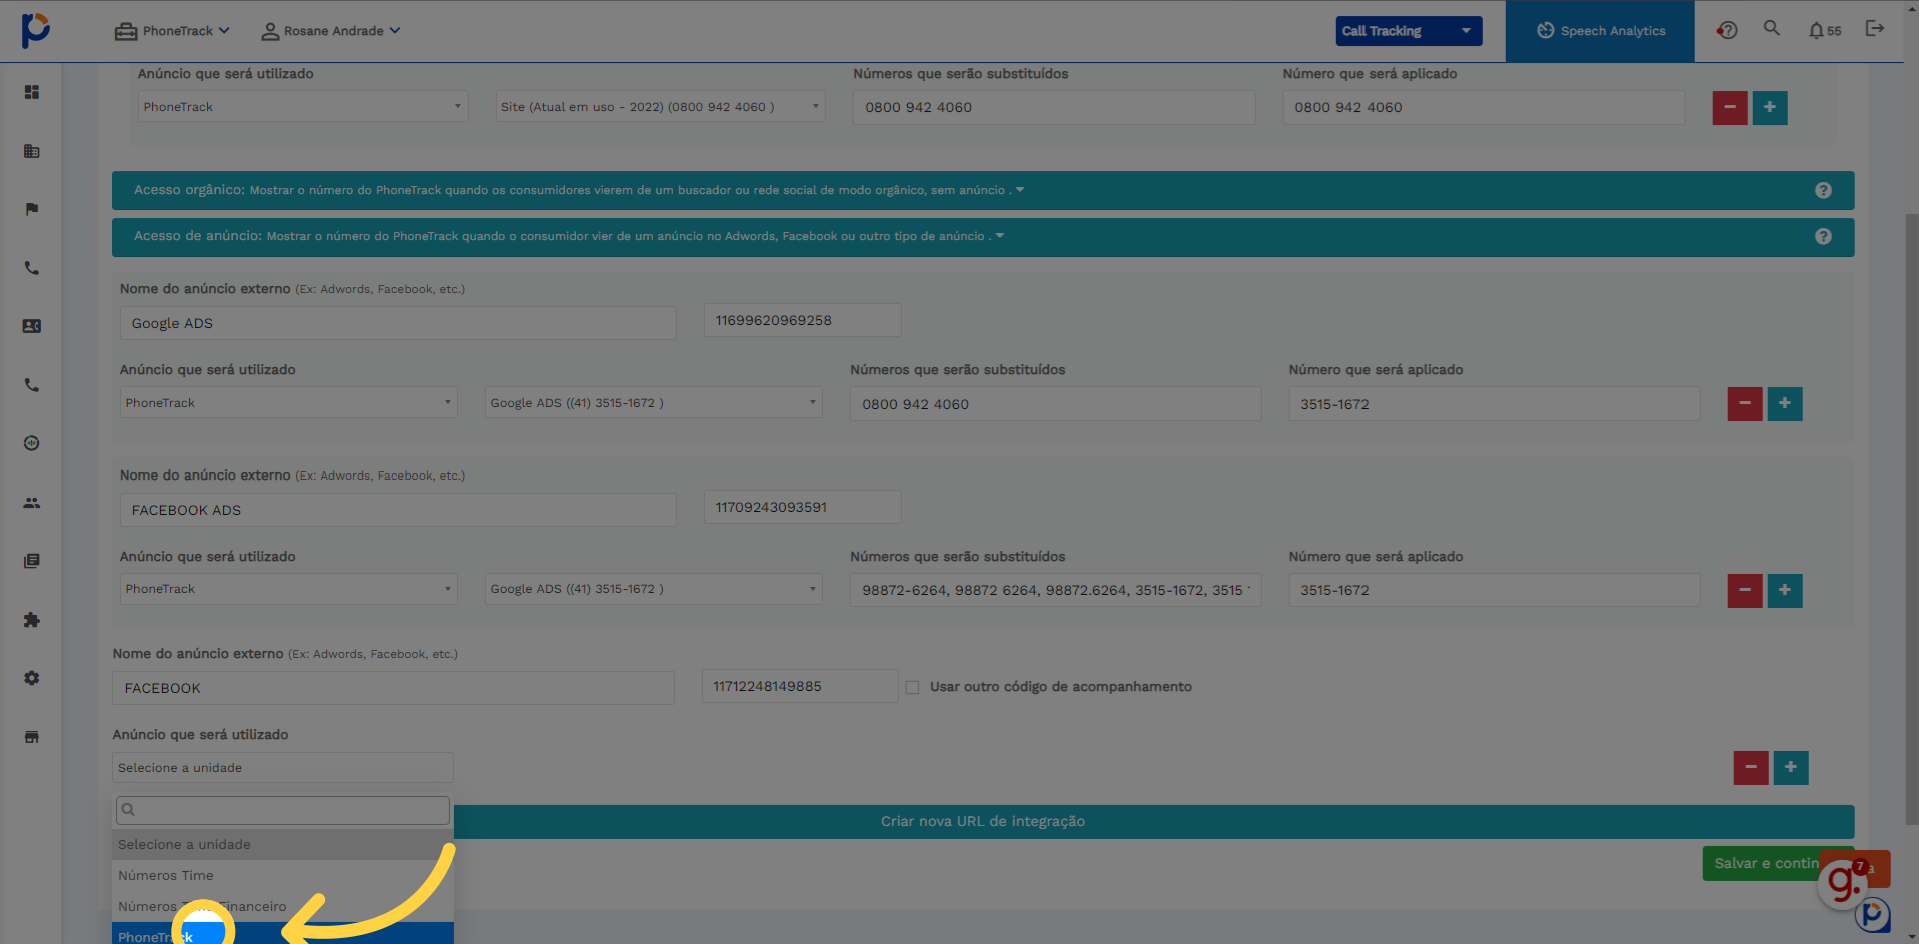
Task: Open the puzzle piece integrations icon
Action: [32, 620]
